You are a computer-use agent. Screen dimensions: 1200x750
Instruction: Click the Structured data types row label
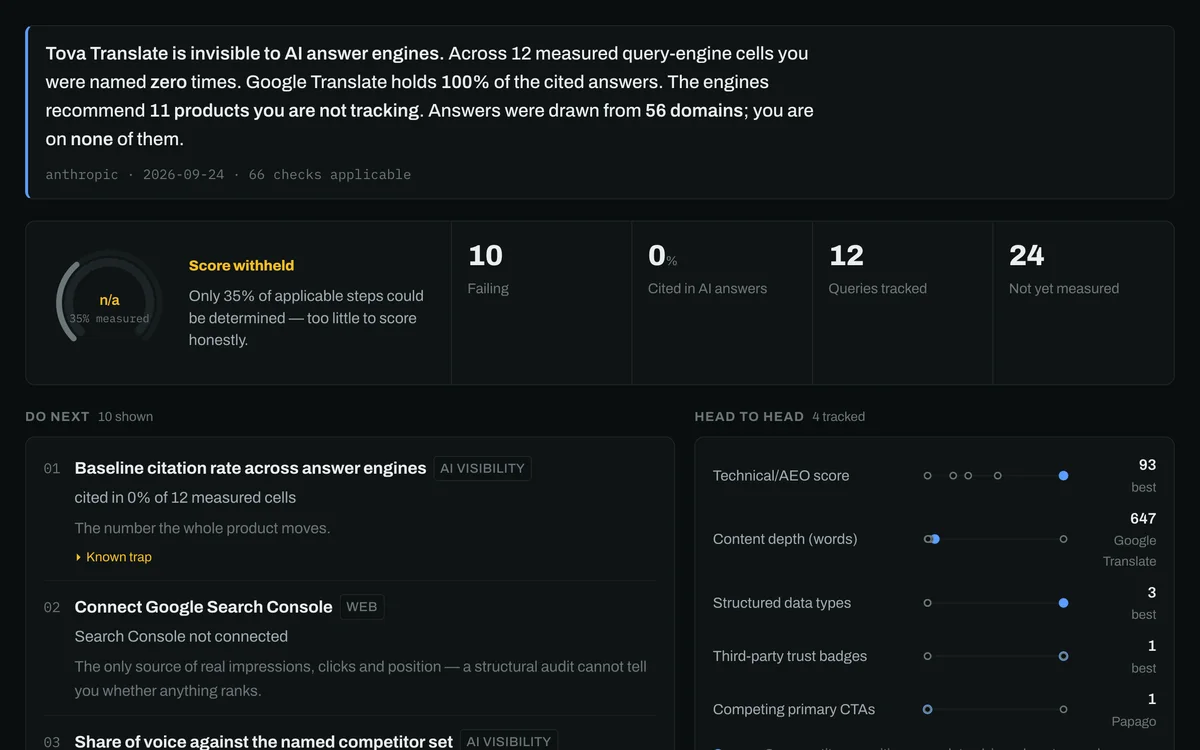click(782, 603)
